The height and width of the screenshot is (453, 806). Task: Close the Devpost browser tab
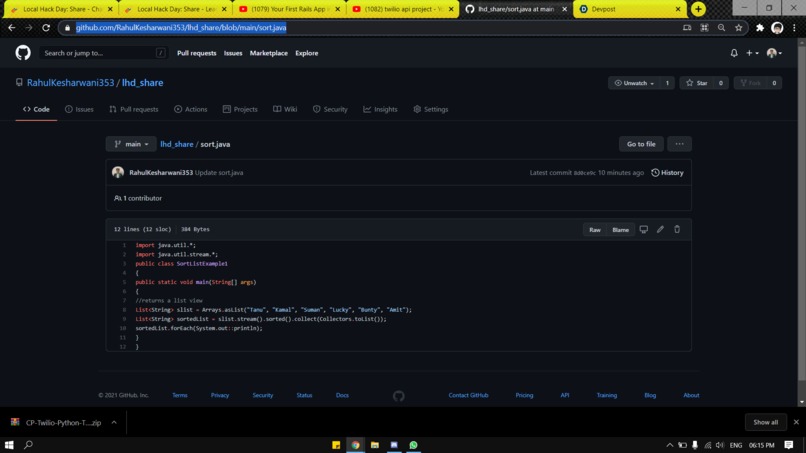(x=677, y=9)
